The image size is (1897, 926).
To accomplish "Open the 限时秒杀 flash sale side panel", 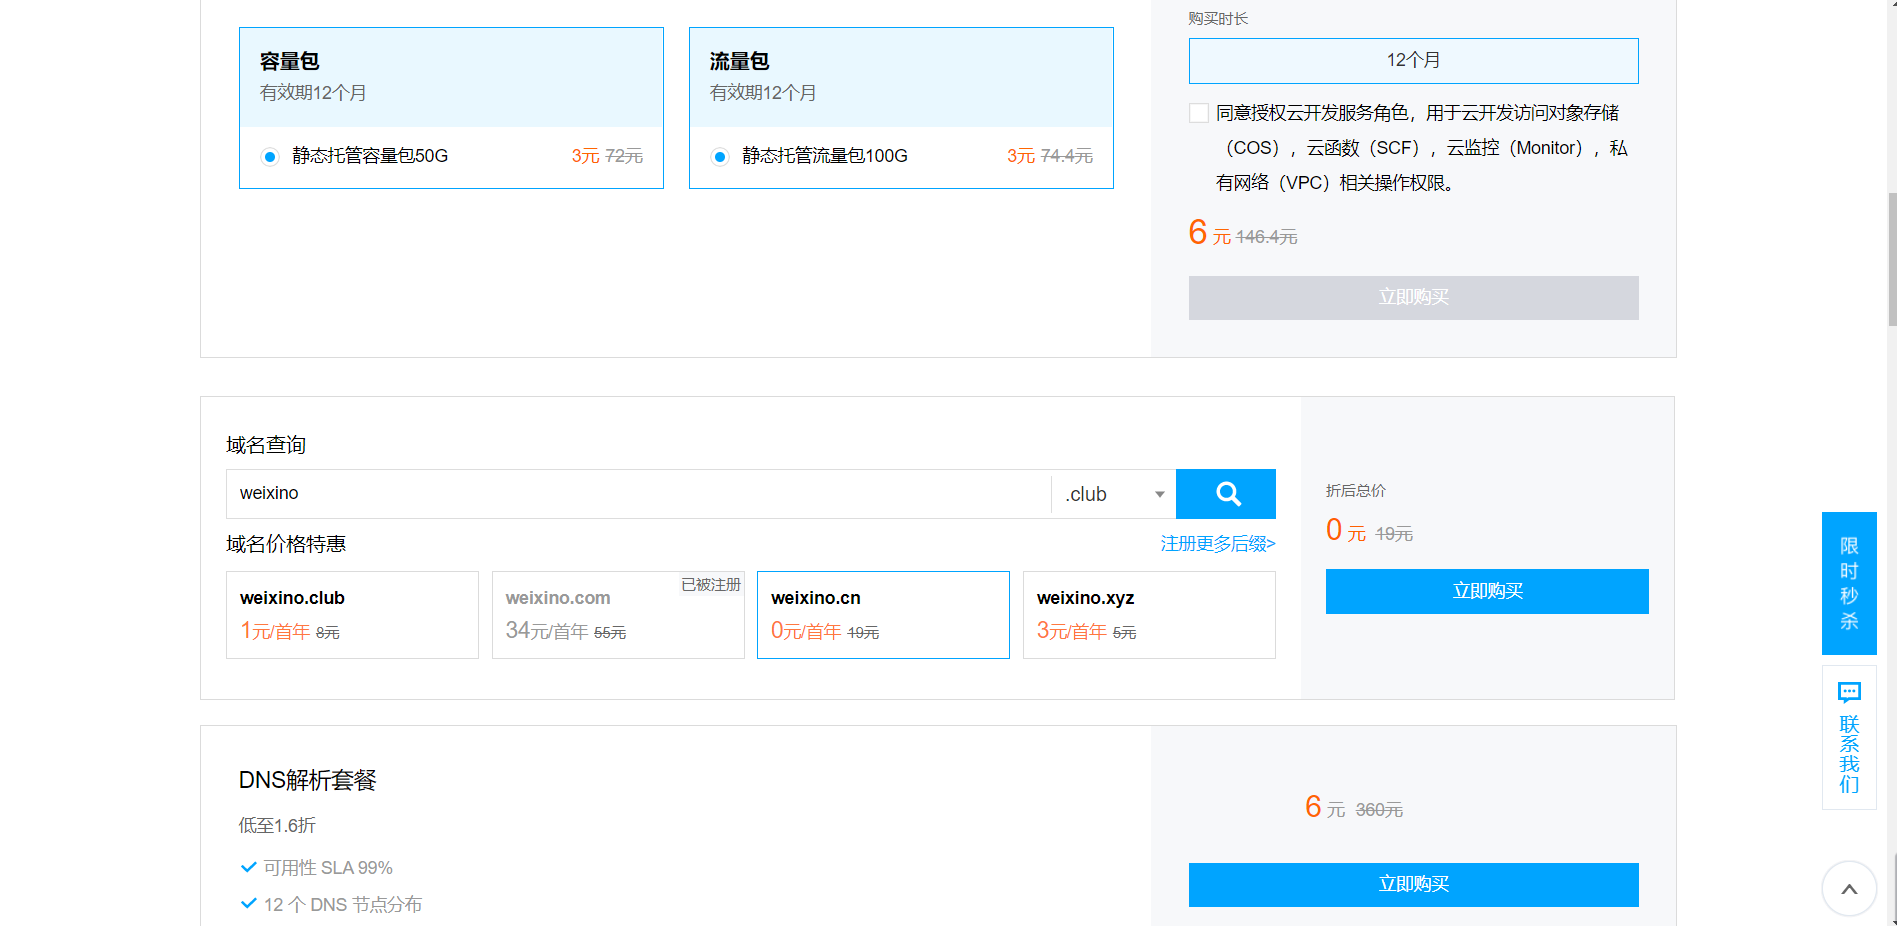I will [x=1848, y=583].
